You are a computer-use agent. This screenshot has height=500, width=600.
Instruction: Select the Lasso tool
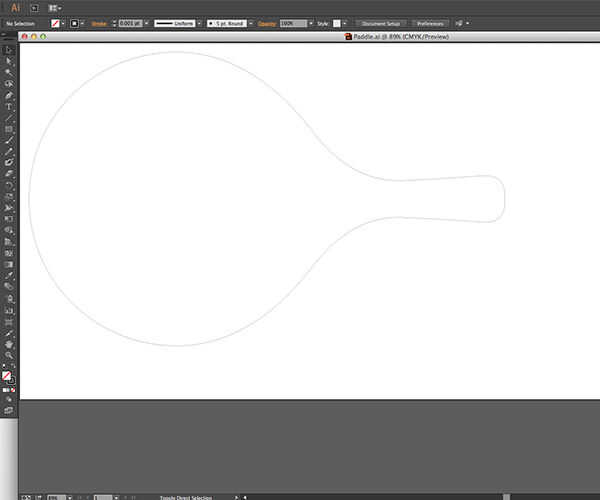(x=8, y=84)
